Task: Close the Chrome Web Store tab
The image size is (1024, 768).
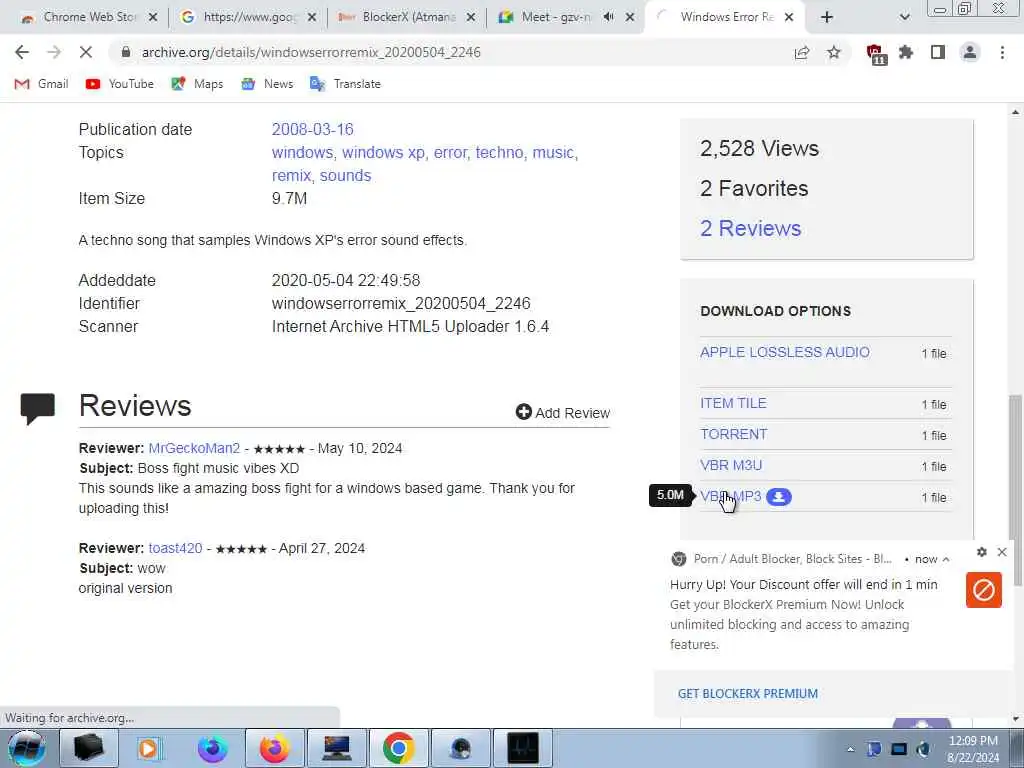Action: (x=153, y=17)
